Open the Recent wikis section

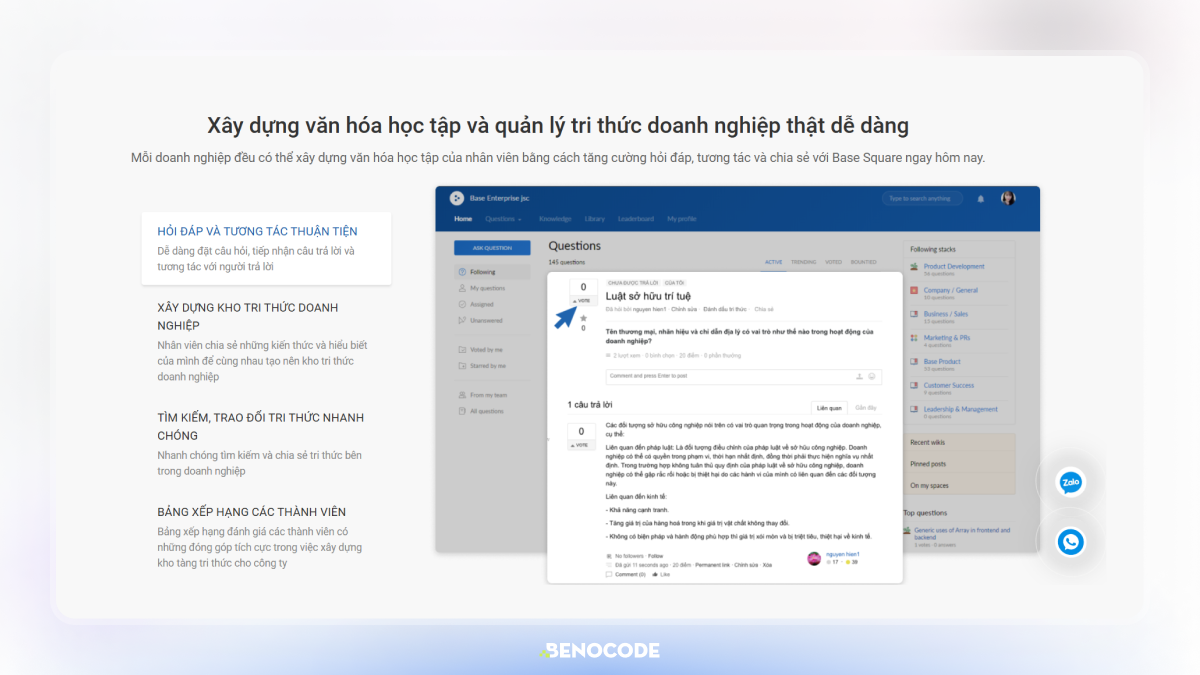point(959,442)
